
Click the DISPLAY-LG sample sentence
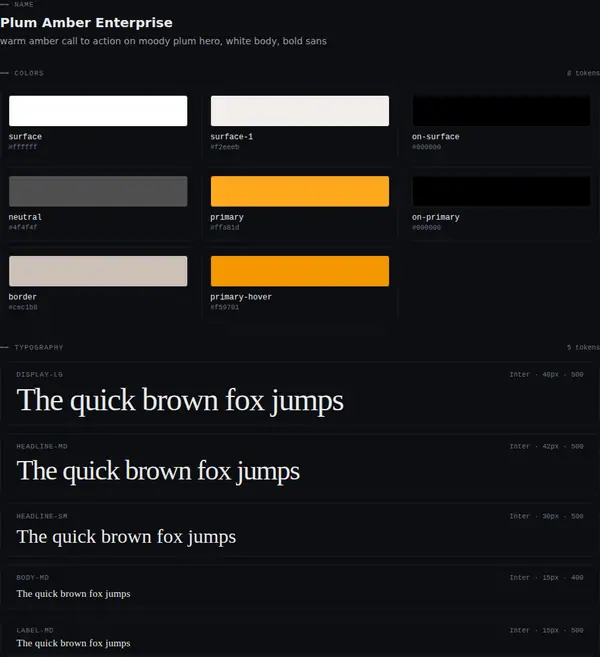[180, 401]
